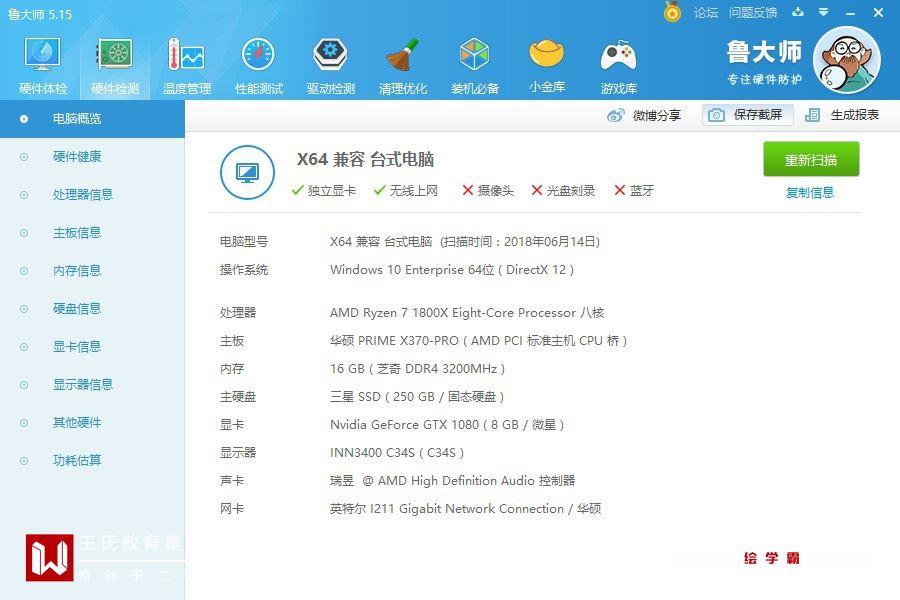Image resolution: width=900 pixels, height=600 pixels.
Task: Open 功耗估算 sidebar entry
Action: click(x=76, y=460)
